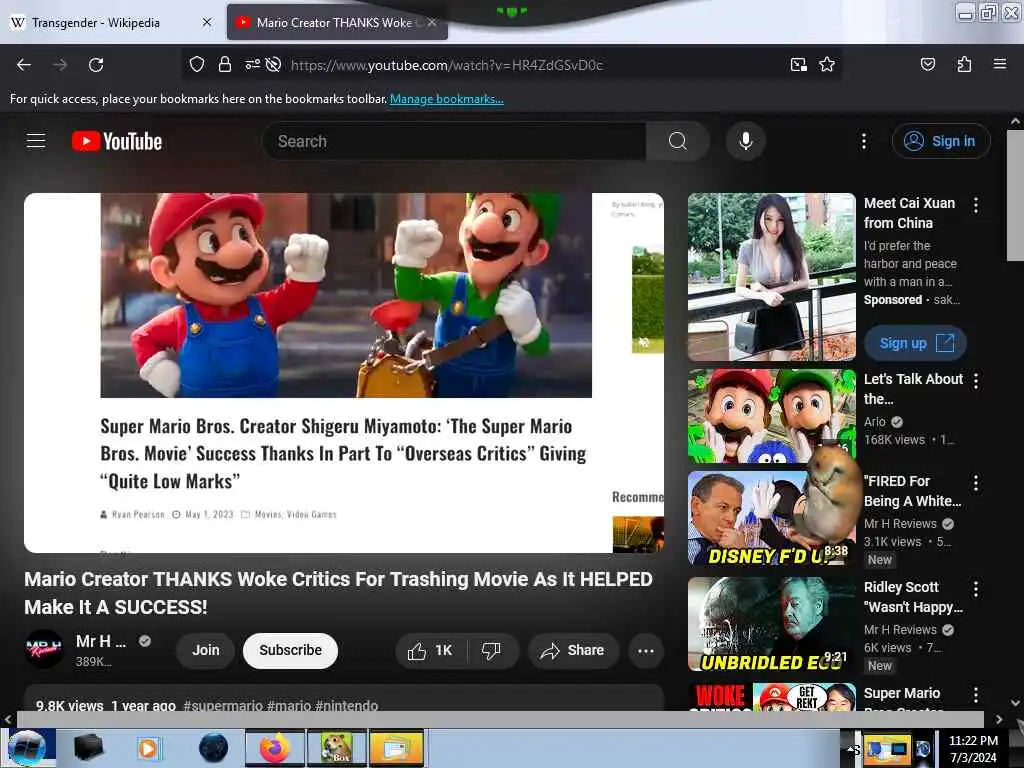Click the vertical page scrollbar thumb
This screenshot has height=768, width=1024.
pos(1015,196)
